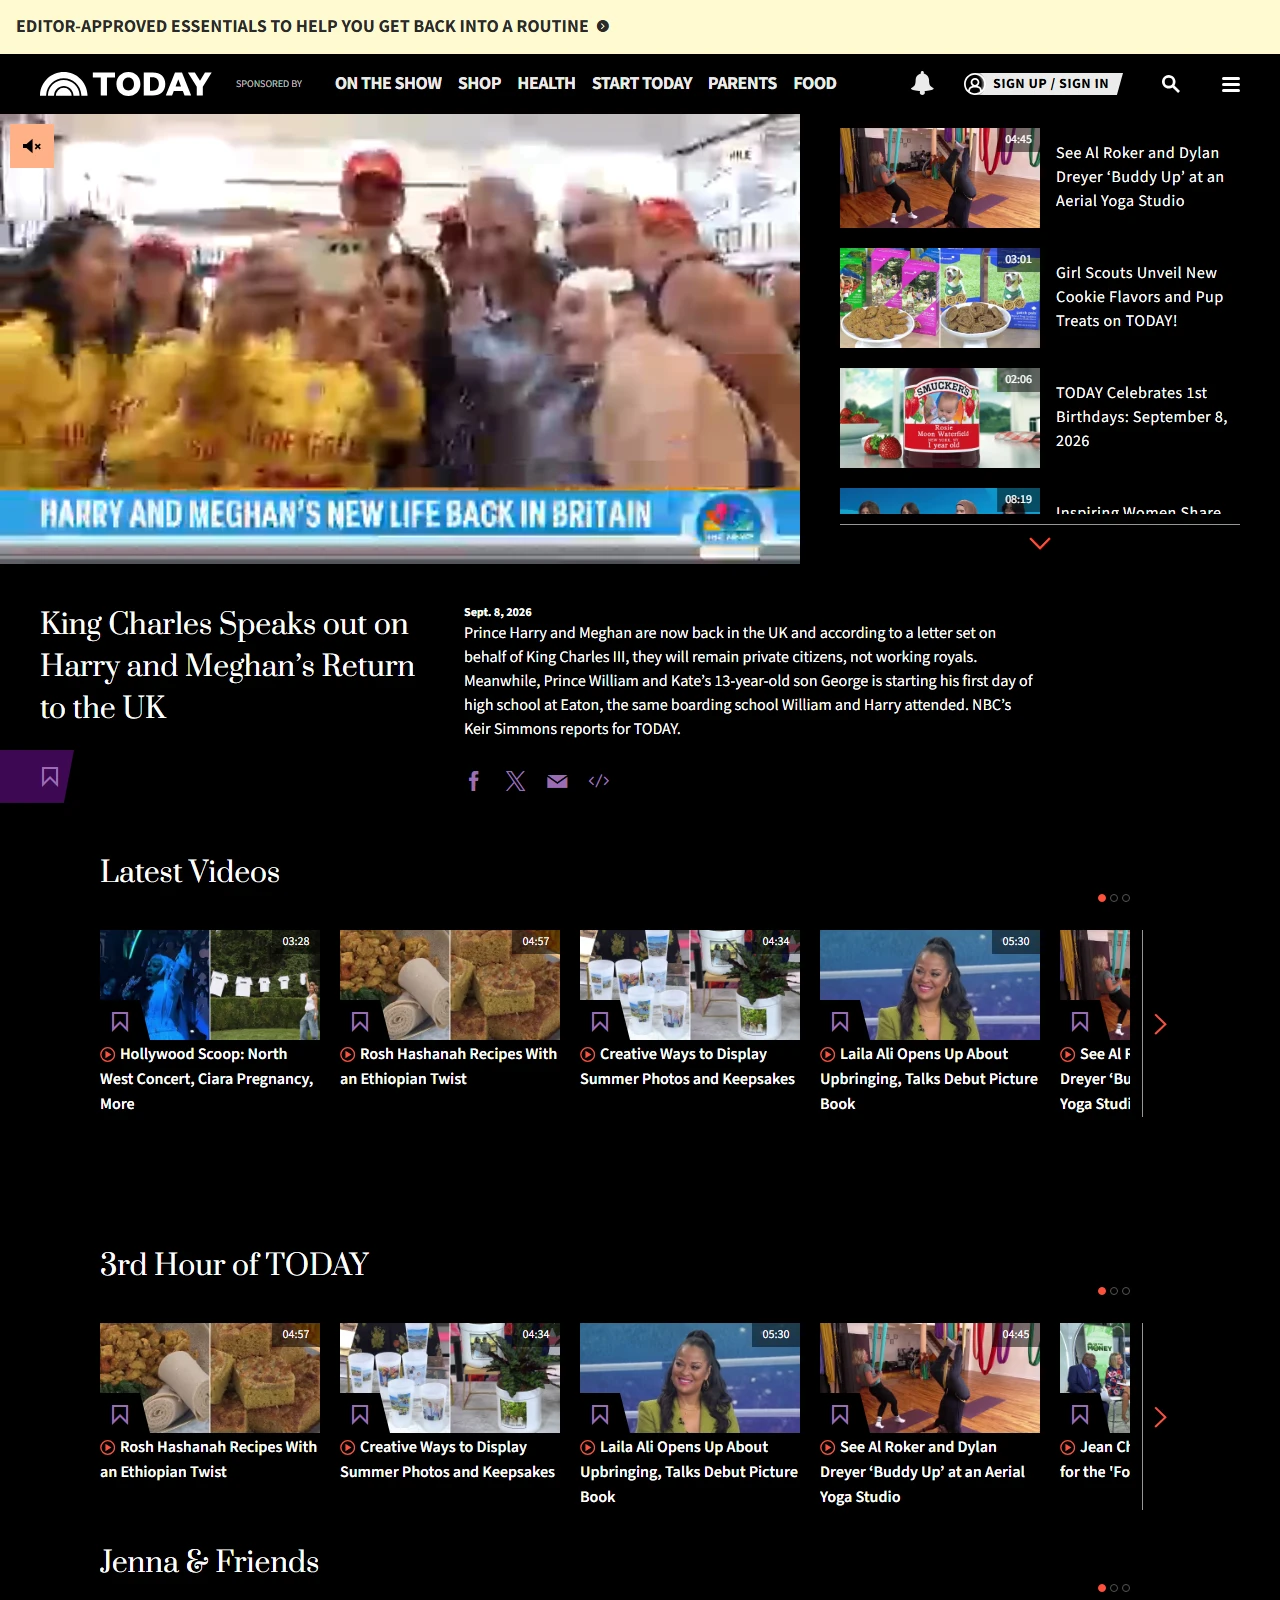
Task: Open Laila Ali Opens Up title in 3rd Hour
Action: point(689,1472)
